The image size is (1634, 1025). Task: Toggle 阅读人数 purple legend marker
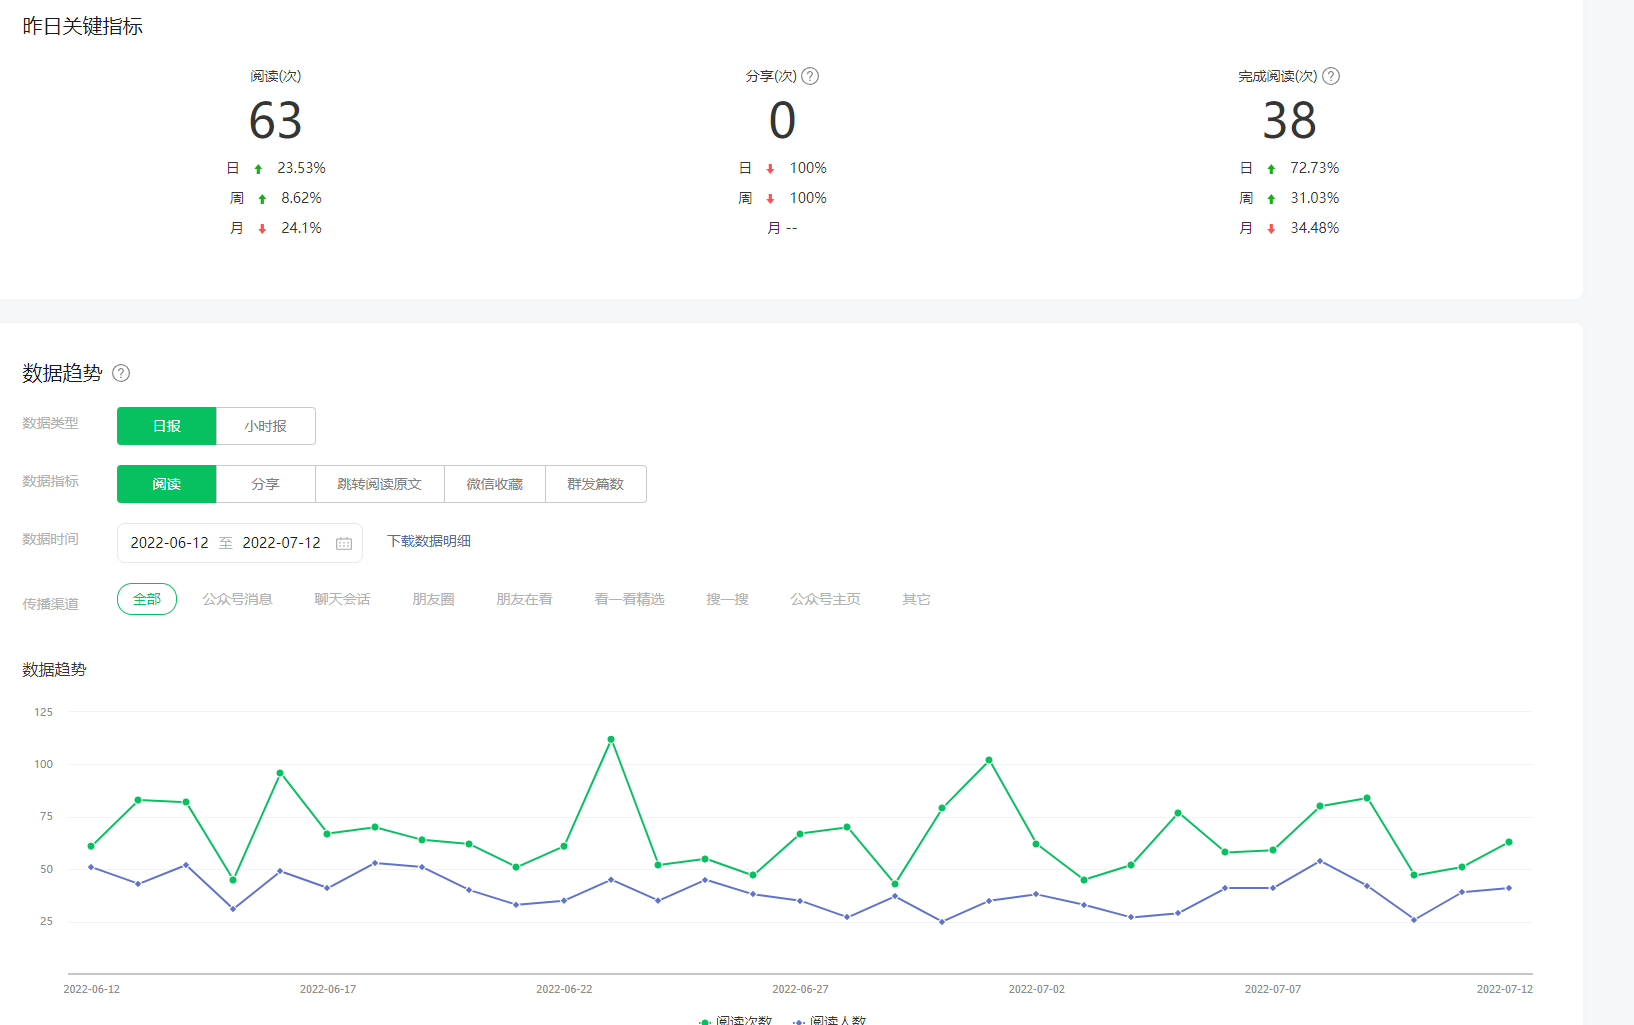point(799,1020)
